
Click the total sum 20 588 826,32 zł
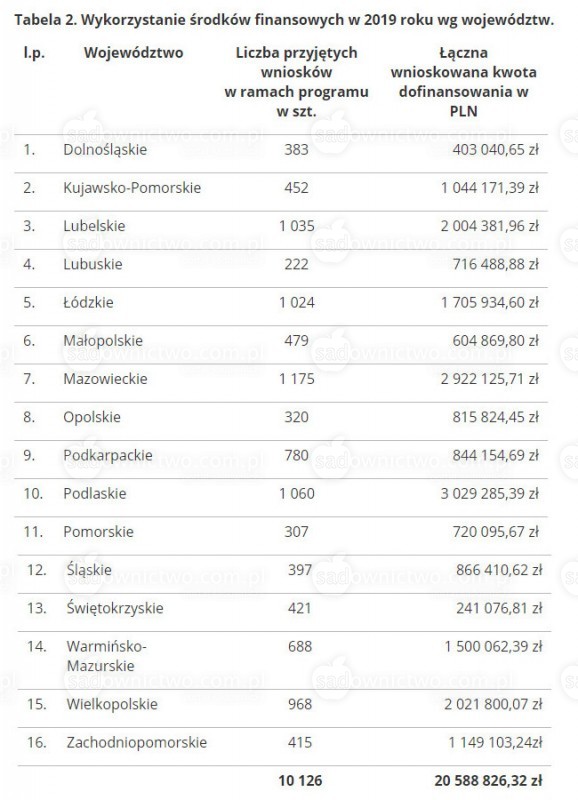tap(488, 781)
